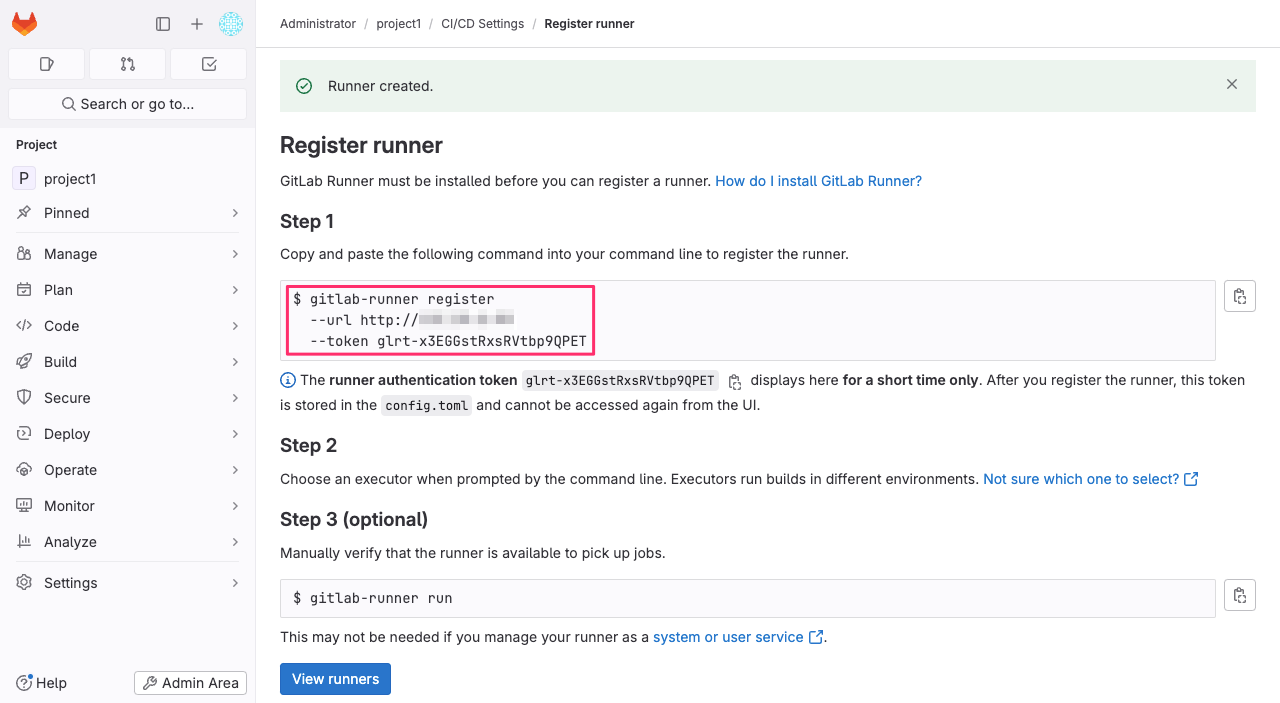The height and width of the screenshot is (703, 1280).
Task: Copy the gitlab-runner register command
Action: coord(1240,296)
